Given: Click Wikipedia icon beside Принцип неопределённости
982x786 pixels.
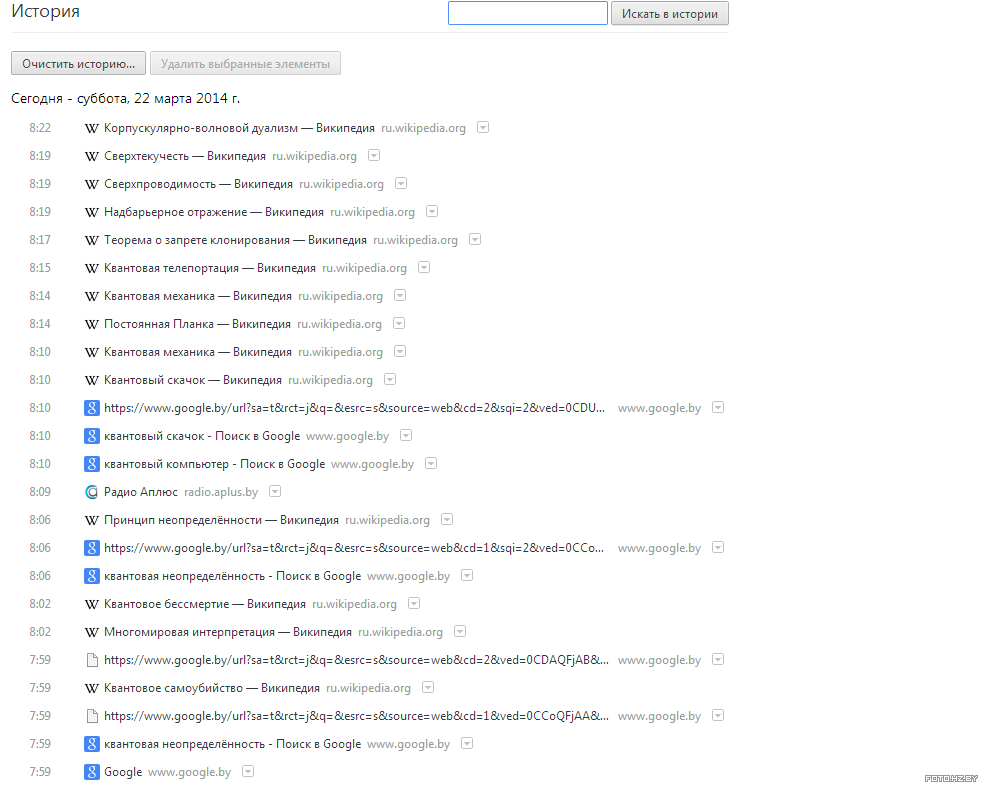Looking at the screenshot, I should pyautogui.click(x=91, y=520).
